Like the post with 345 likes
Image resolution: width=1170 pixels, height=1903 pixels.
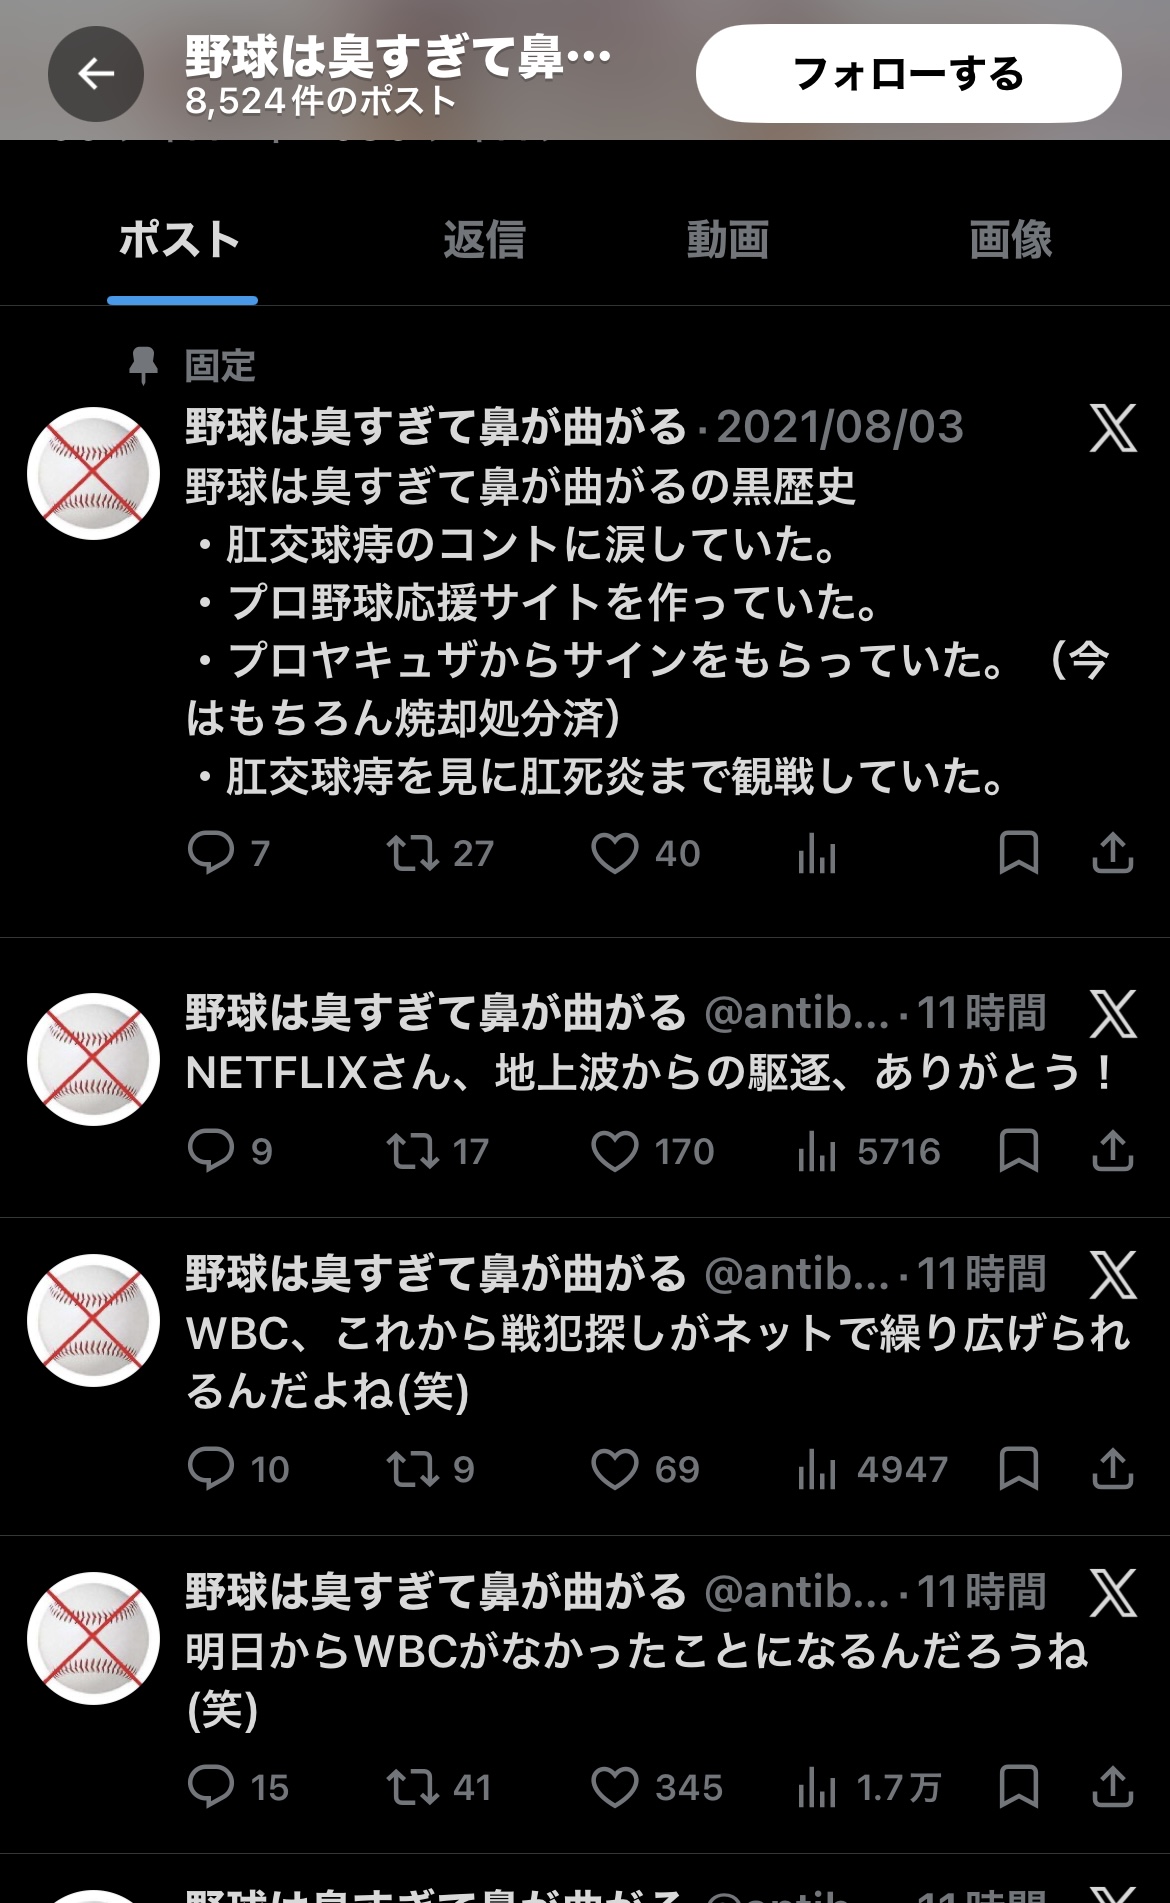[614, 1787]
